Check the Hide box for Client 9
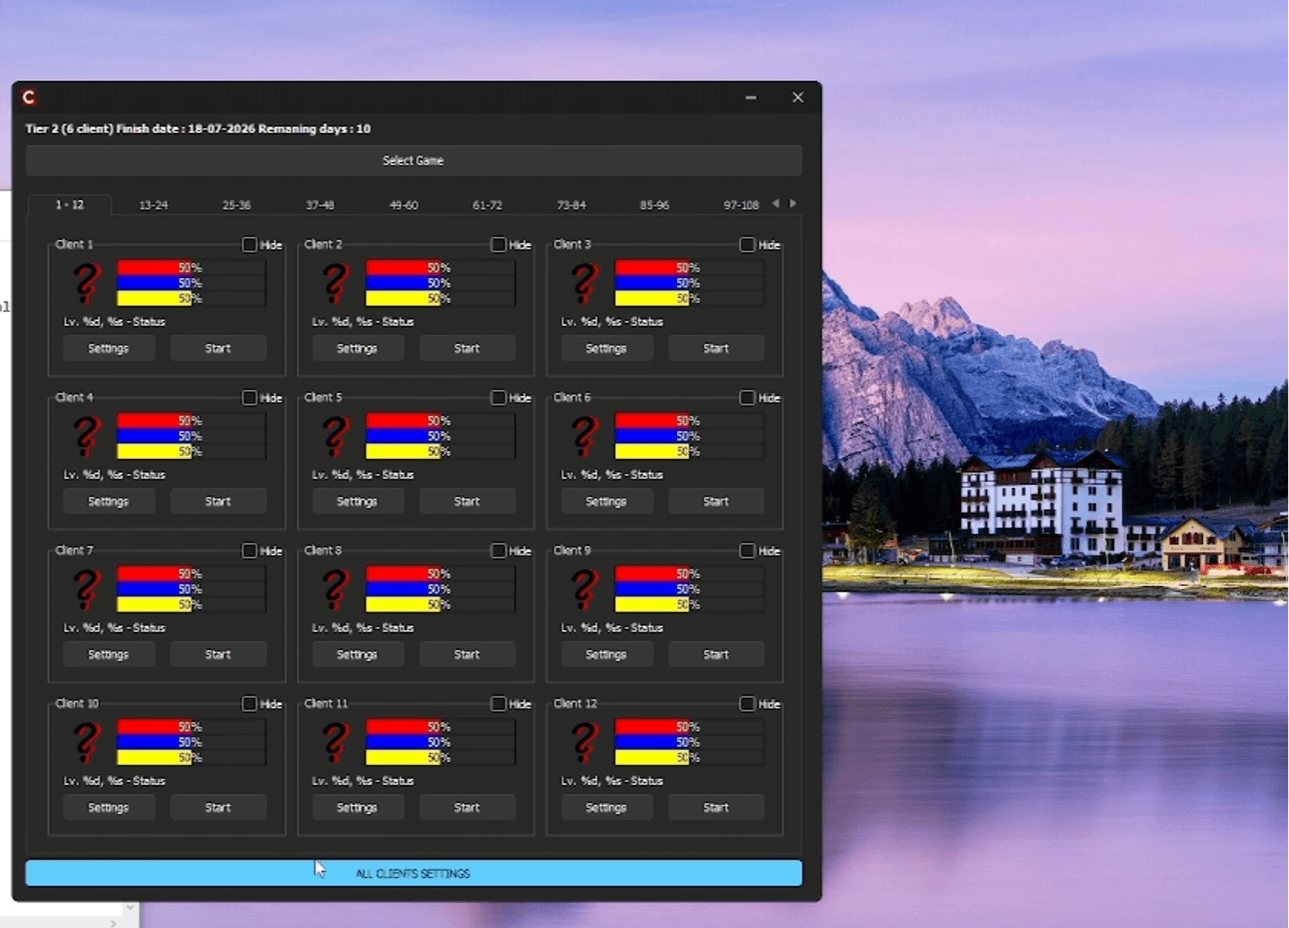 point(747,550)
